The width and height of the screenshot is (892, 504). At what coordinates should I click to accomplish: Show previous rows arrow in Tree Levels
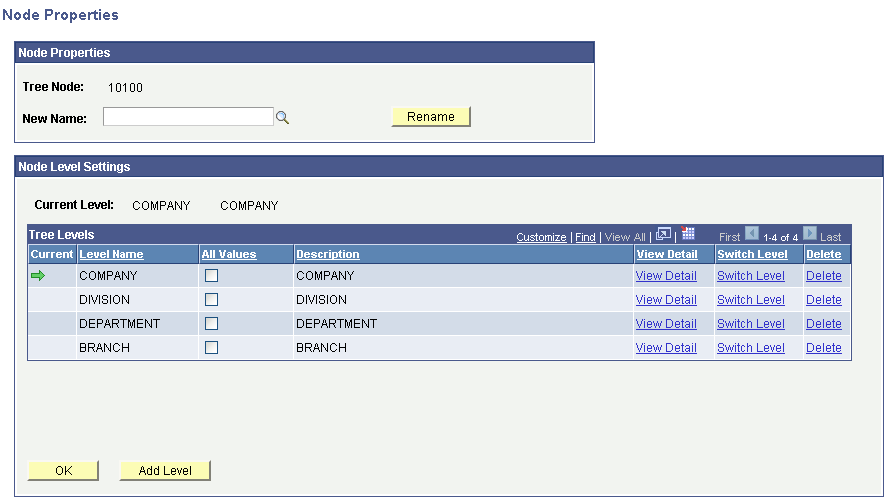(x=752, y=233)
